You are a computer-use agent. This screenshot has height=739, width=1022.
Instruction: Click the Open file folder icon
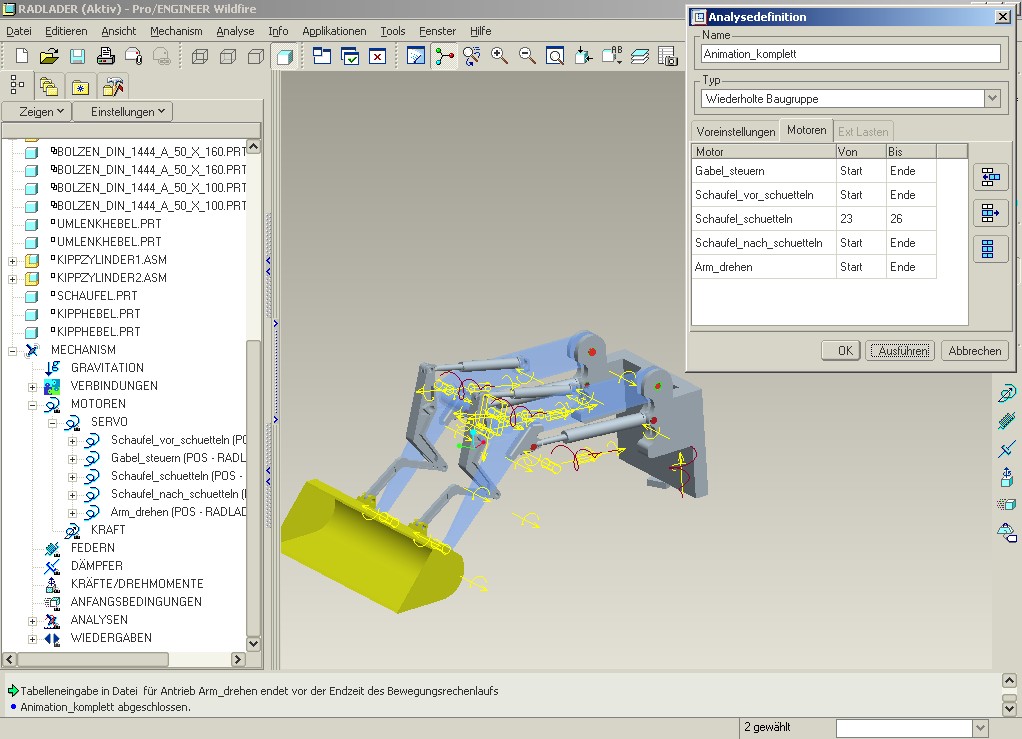[x=49, y=57]
